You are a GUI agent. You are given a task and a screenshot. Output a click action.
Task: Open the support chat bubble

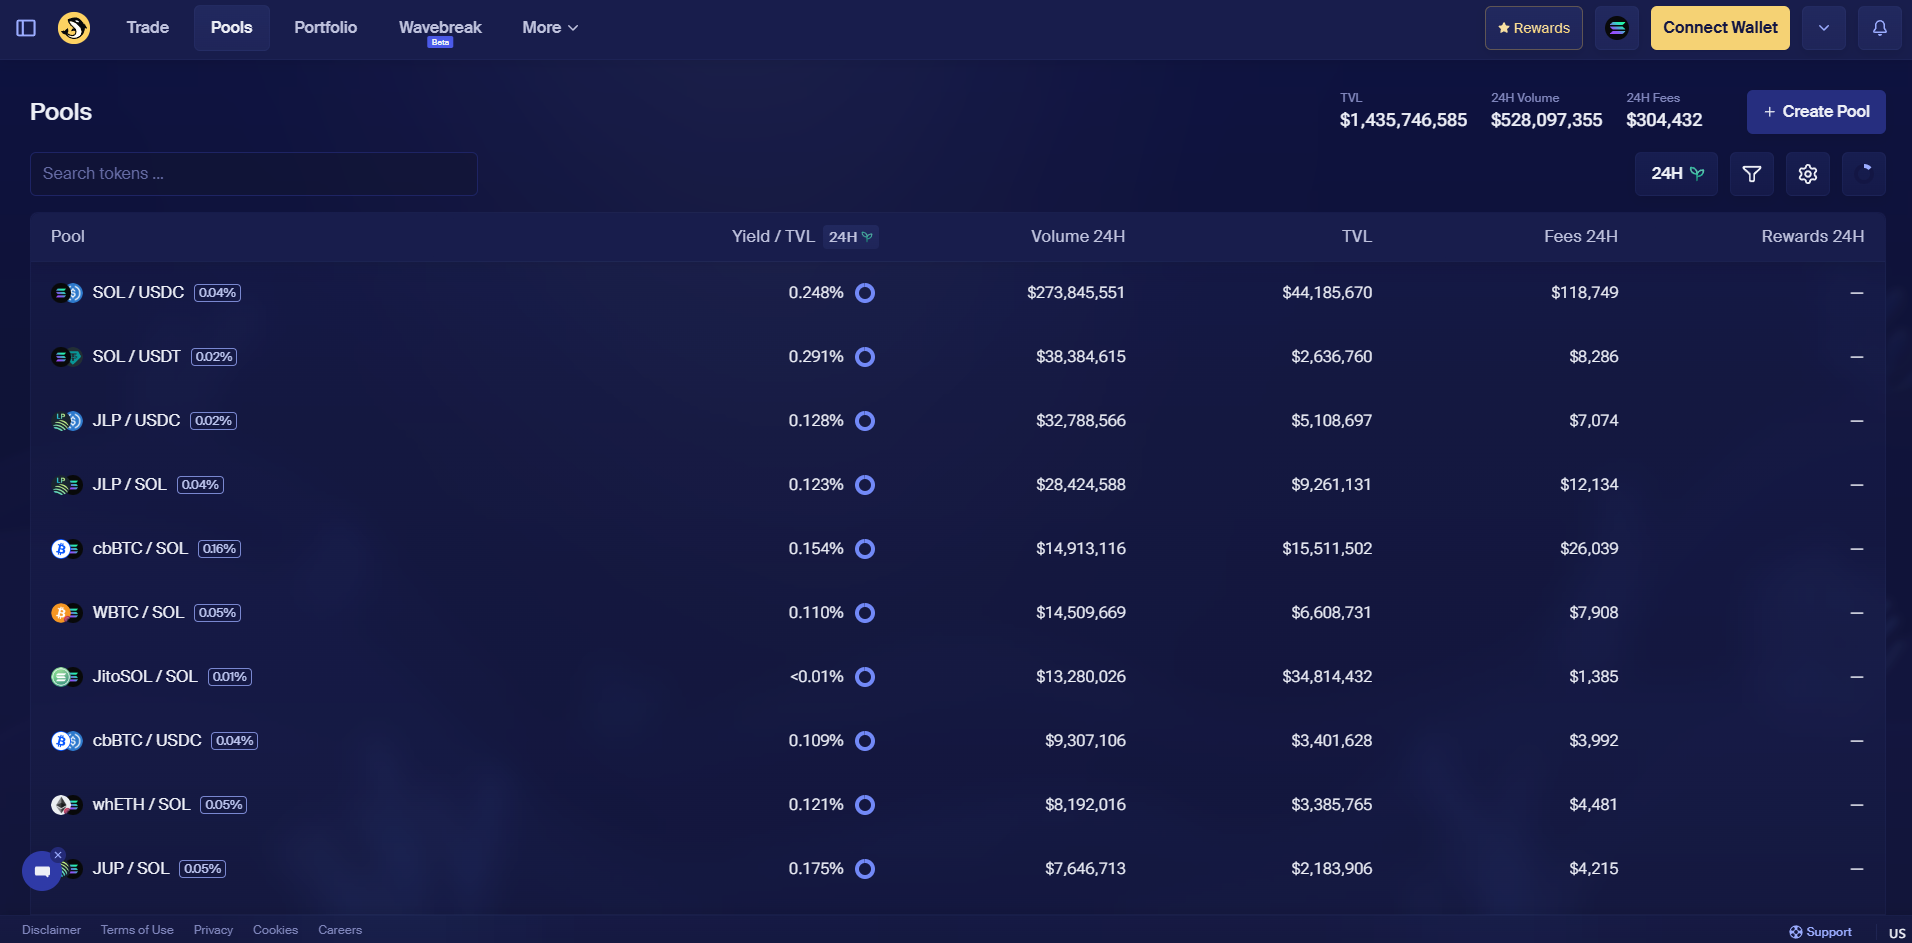click(x=42, y=871)
